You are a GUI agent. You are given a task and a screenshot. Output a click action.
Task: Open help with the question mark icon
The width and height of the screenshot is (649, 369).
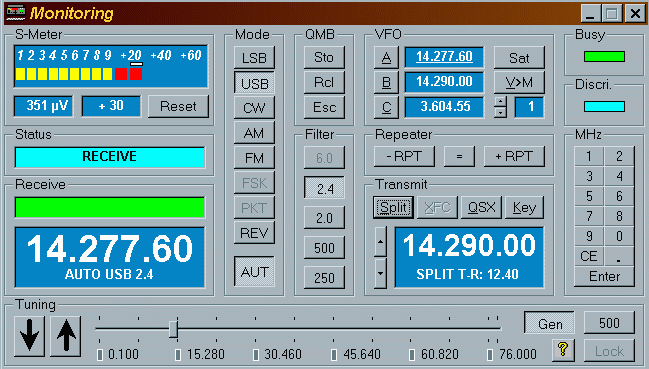(563, 350)
